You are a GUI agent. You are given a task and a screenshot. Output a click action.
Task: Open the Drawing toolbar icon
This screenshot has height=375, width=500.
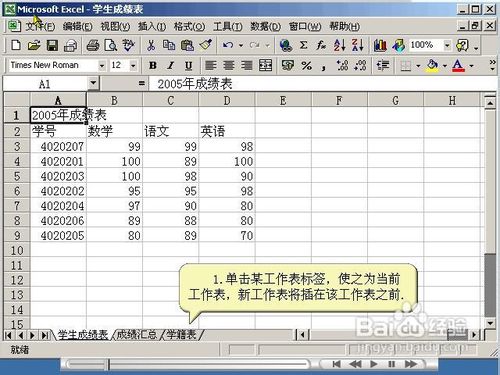[x=398, y=45]
